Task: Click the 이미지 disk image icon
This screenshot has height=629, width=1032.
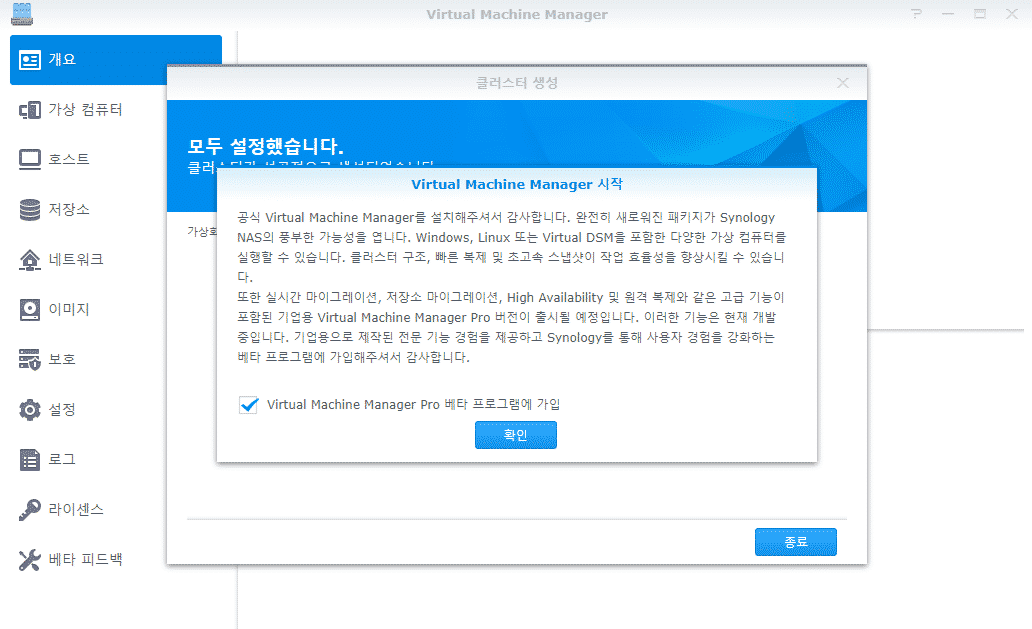Action: (30, 310)
